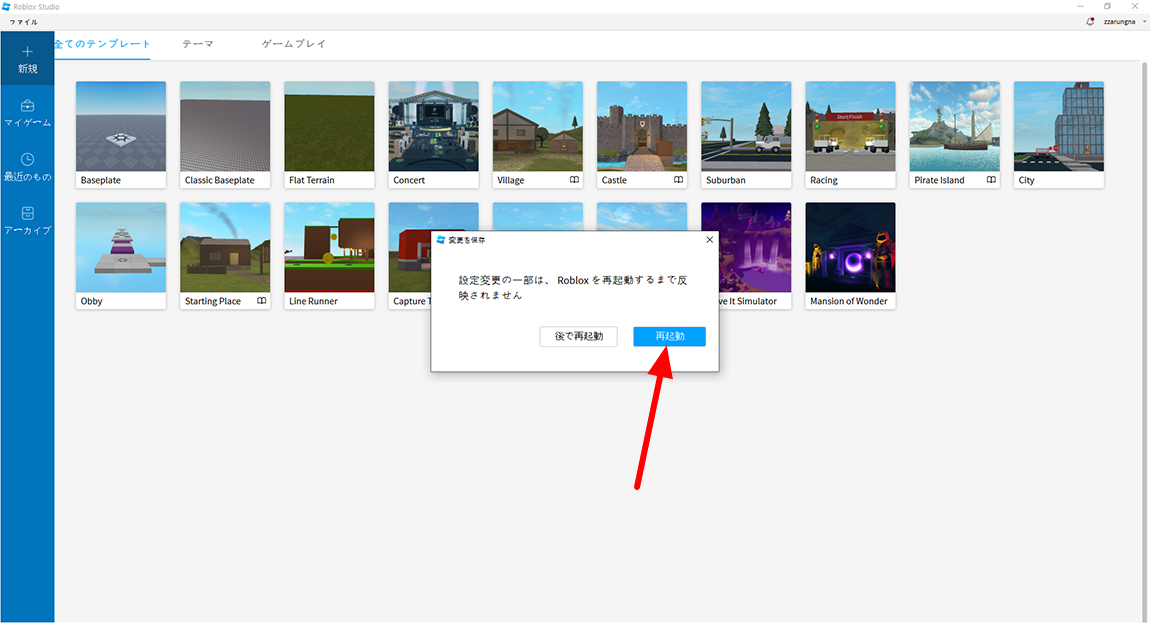Open the Village template tutorial book icon
The image size is (1150, 623).
[576, 180]
